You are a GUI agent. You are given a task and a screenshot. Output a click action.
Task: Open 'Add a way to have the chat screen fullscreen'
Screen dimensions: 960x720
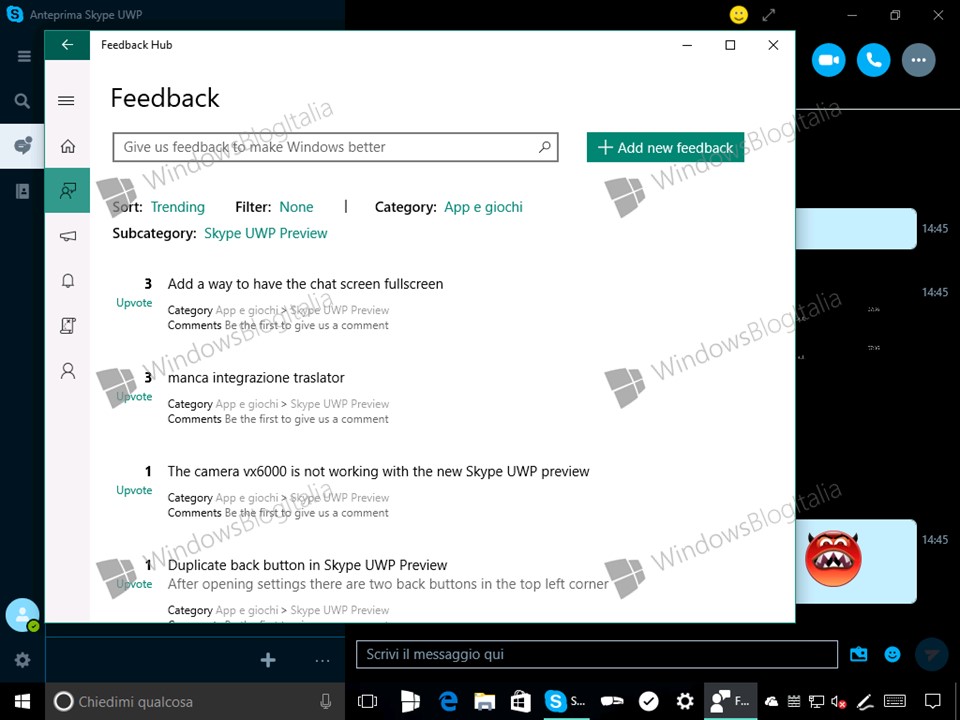(305, 283)
